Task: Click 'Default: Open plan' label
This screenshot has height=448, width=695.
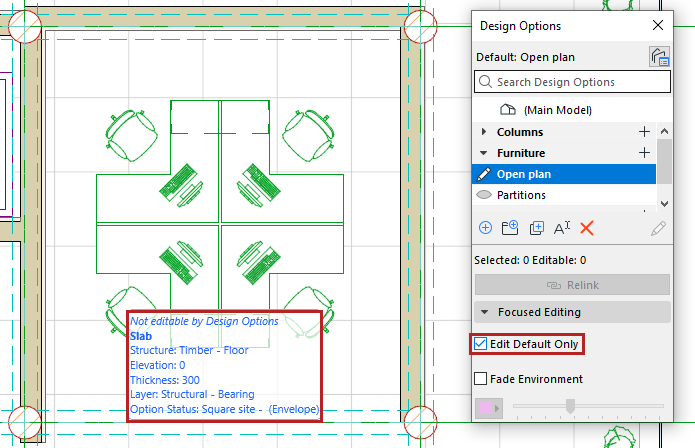Action: (525, 57)
